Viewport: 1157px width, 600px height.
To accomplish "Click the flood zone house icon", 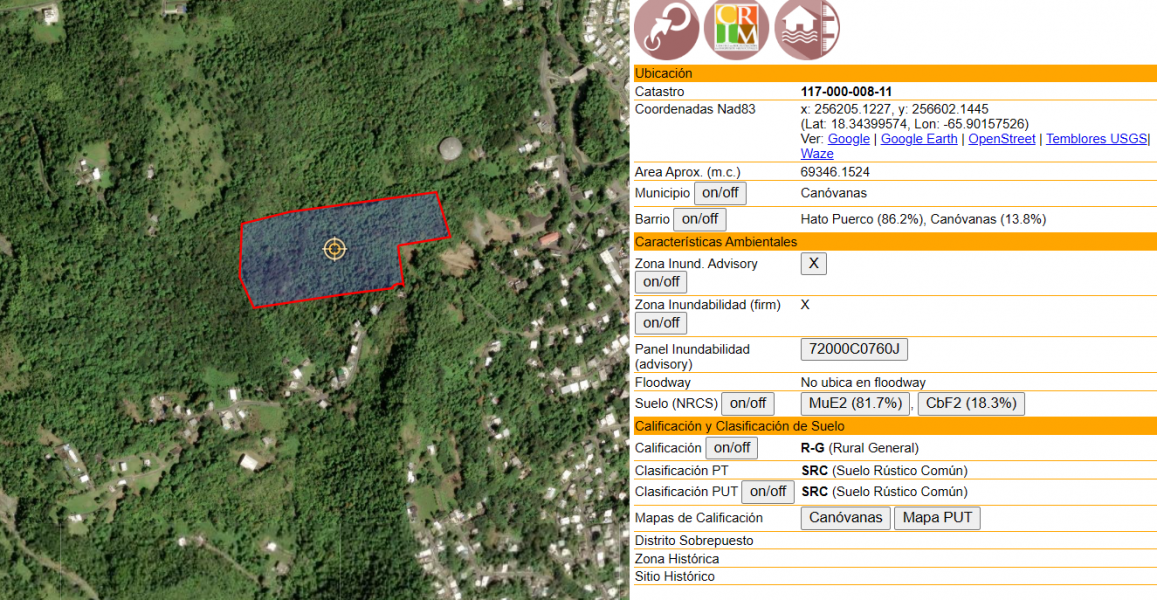I will click(806, 28).
